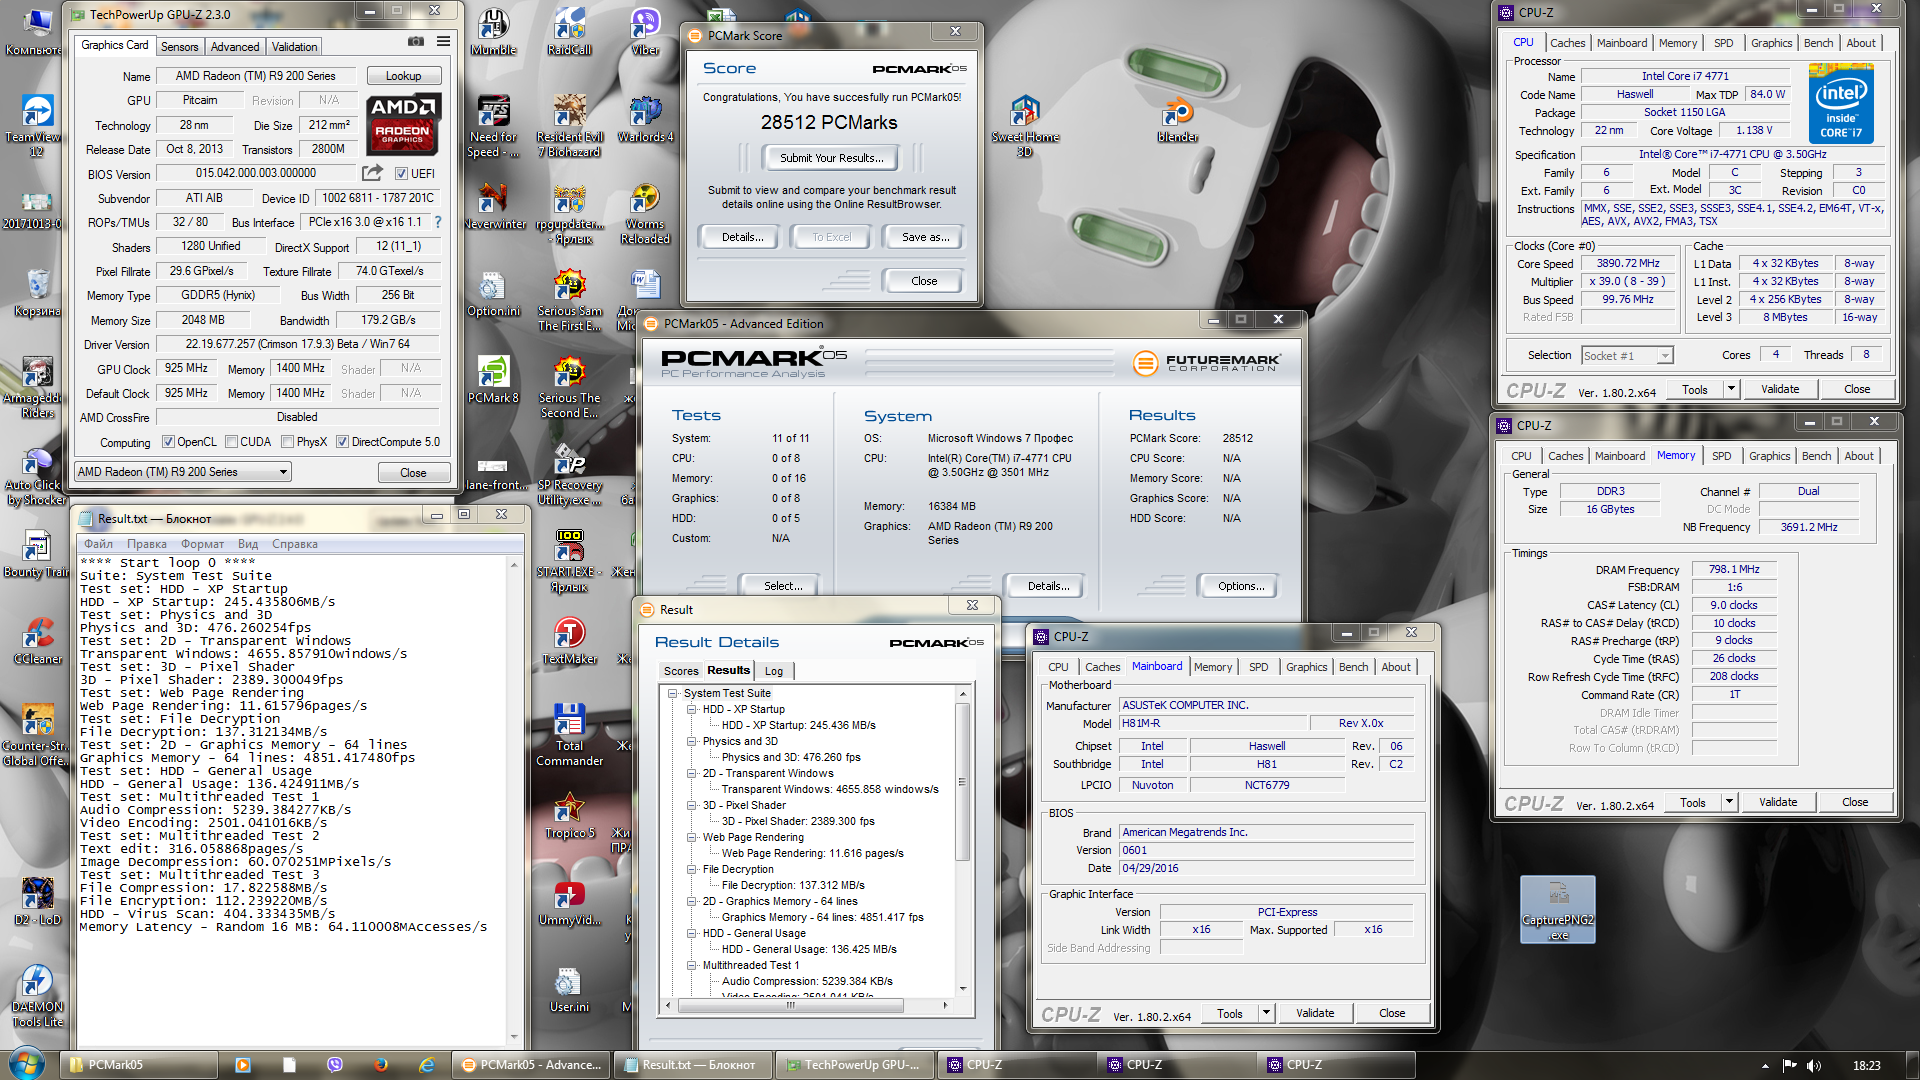The image size is (1920, 1080).
Task: Click the Windows Start orb
Action: (x=27, y=1064)
